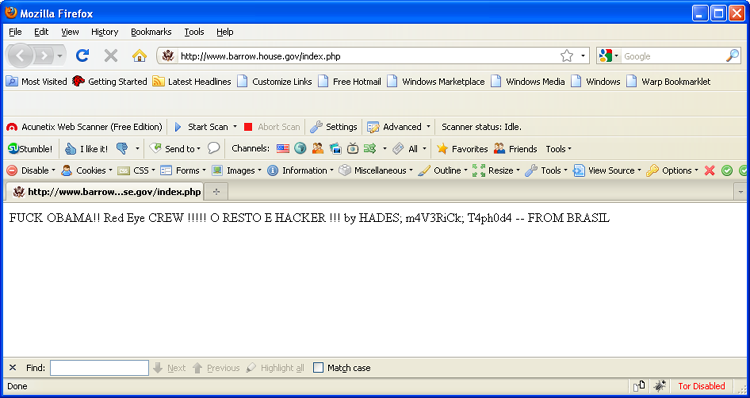Screen dimensions: 750x398
Task: Open the Edit menu
Action: point(41,32)
